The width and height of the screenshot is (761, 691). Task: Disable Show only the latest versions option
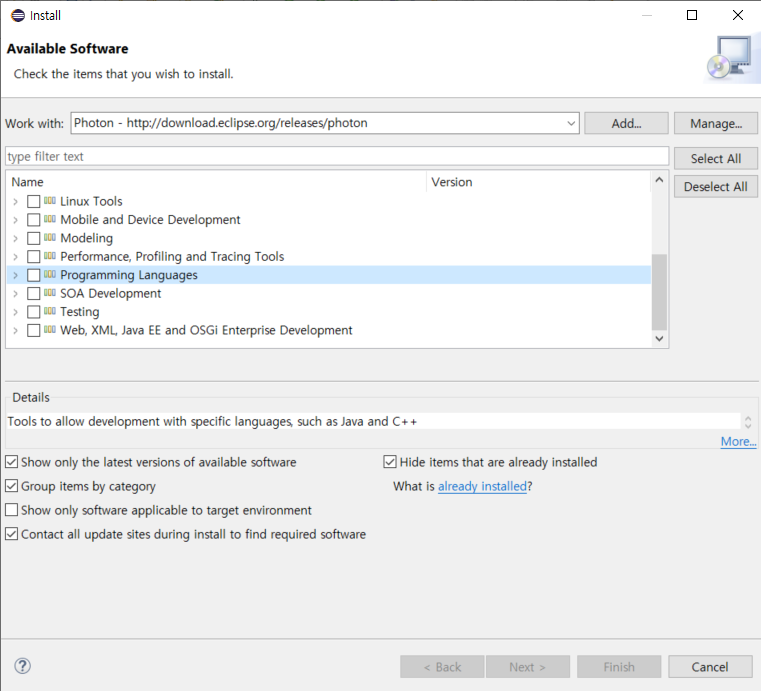click(x=12, y=461)
